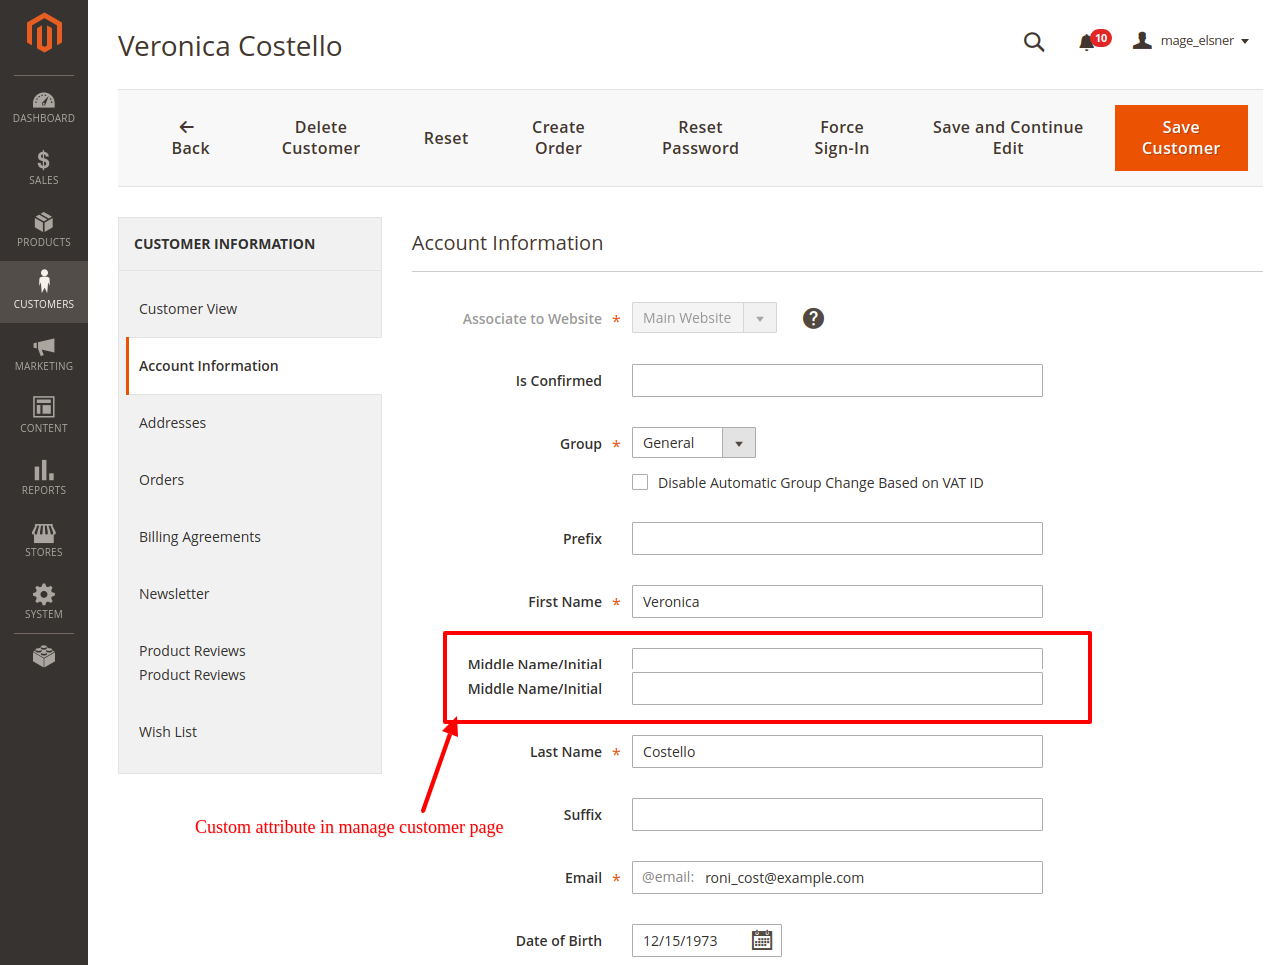This screenshot has height=965, width=1287.
Task: Click the Associate to Website help icon
Action: point(813,318)
